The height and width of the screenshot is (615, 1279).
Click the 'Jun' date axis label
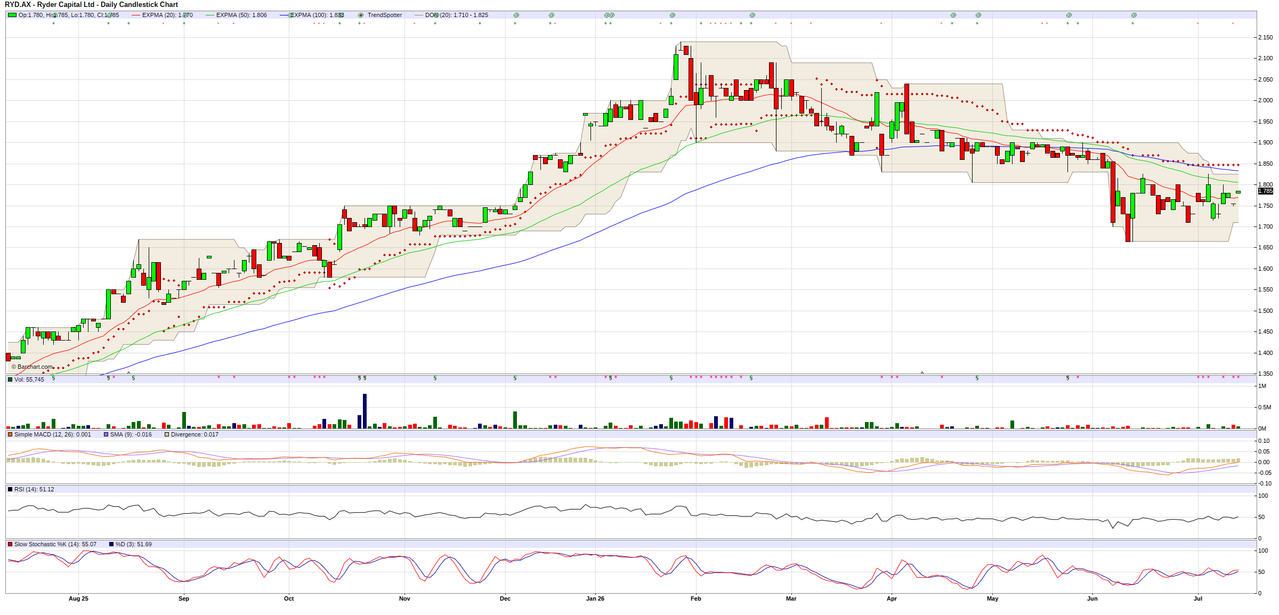[x=1094, y=599]
